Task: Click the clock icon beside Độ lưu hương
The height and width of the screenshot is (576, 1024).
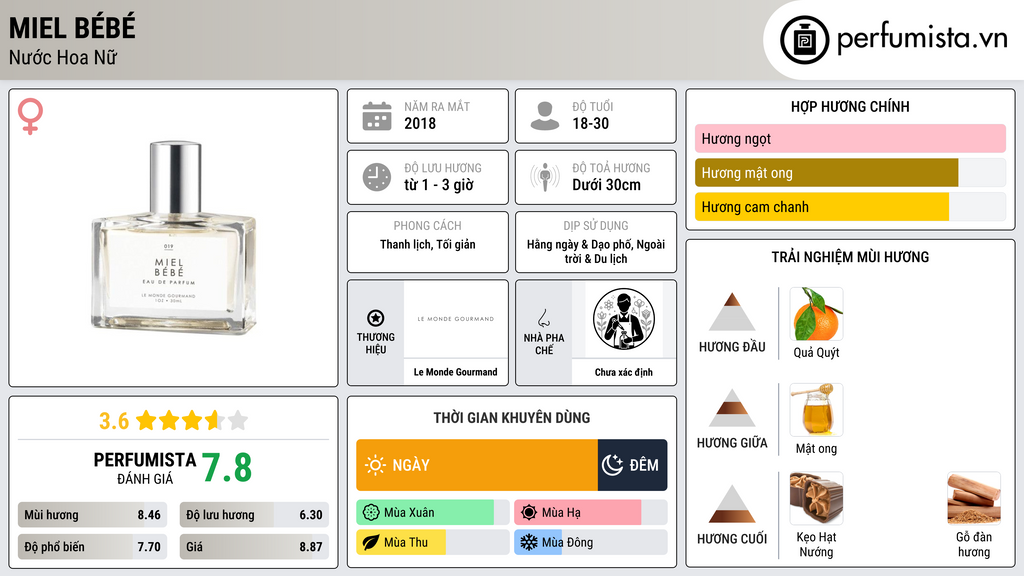Action: point(377,177)
